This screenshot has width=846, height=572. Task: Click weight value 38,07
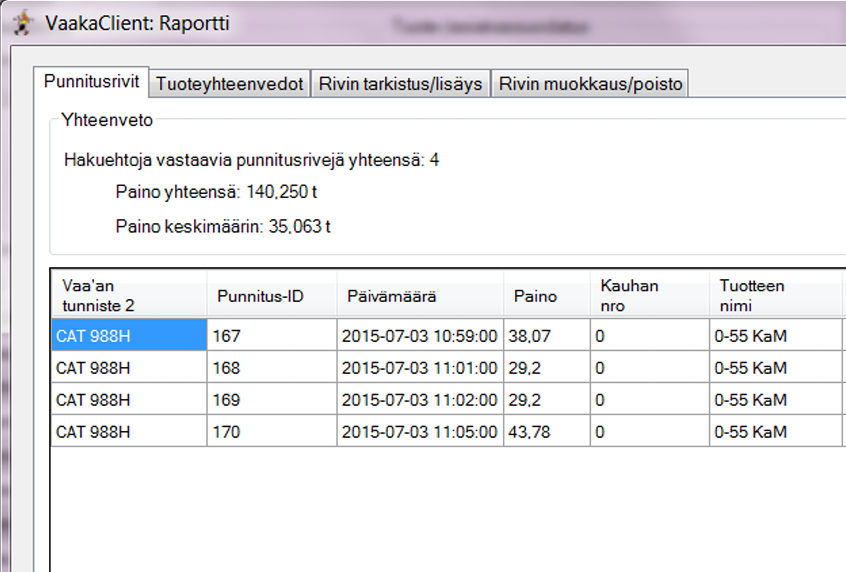pyautogui.click(x=547, y=335)
